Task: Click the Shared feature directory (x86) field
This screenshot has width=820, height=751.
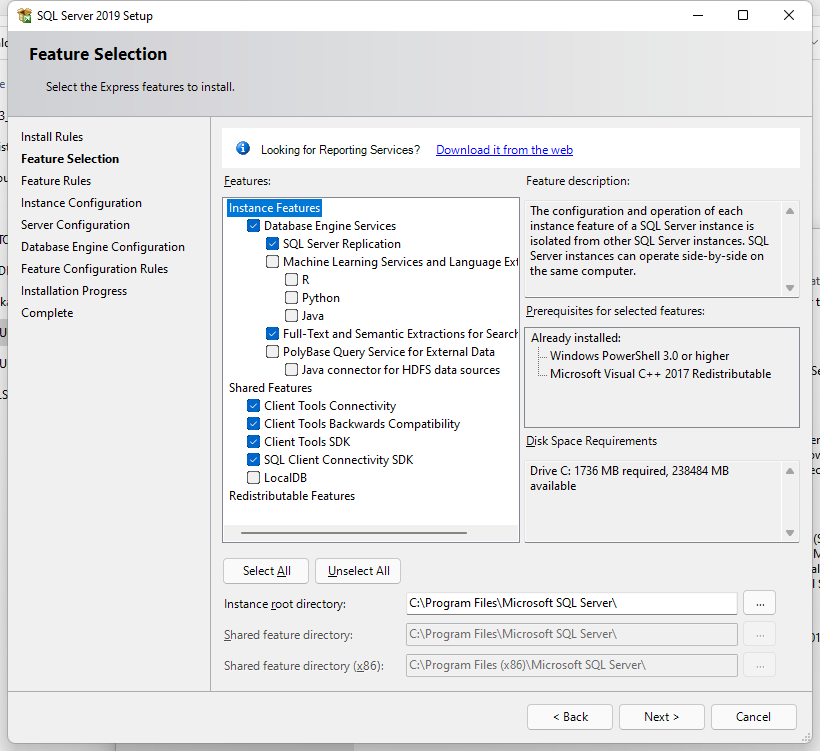Action: click(x=572, y=665)
